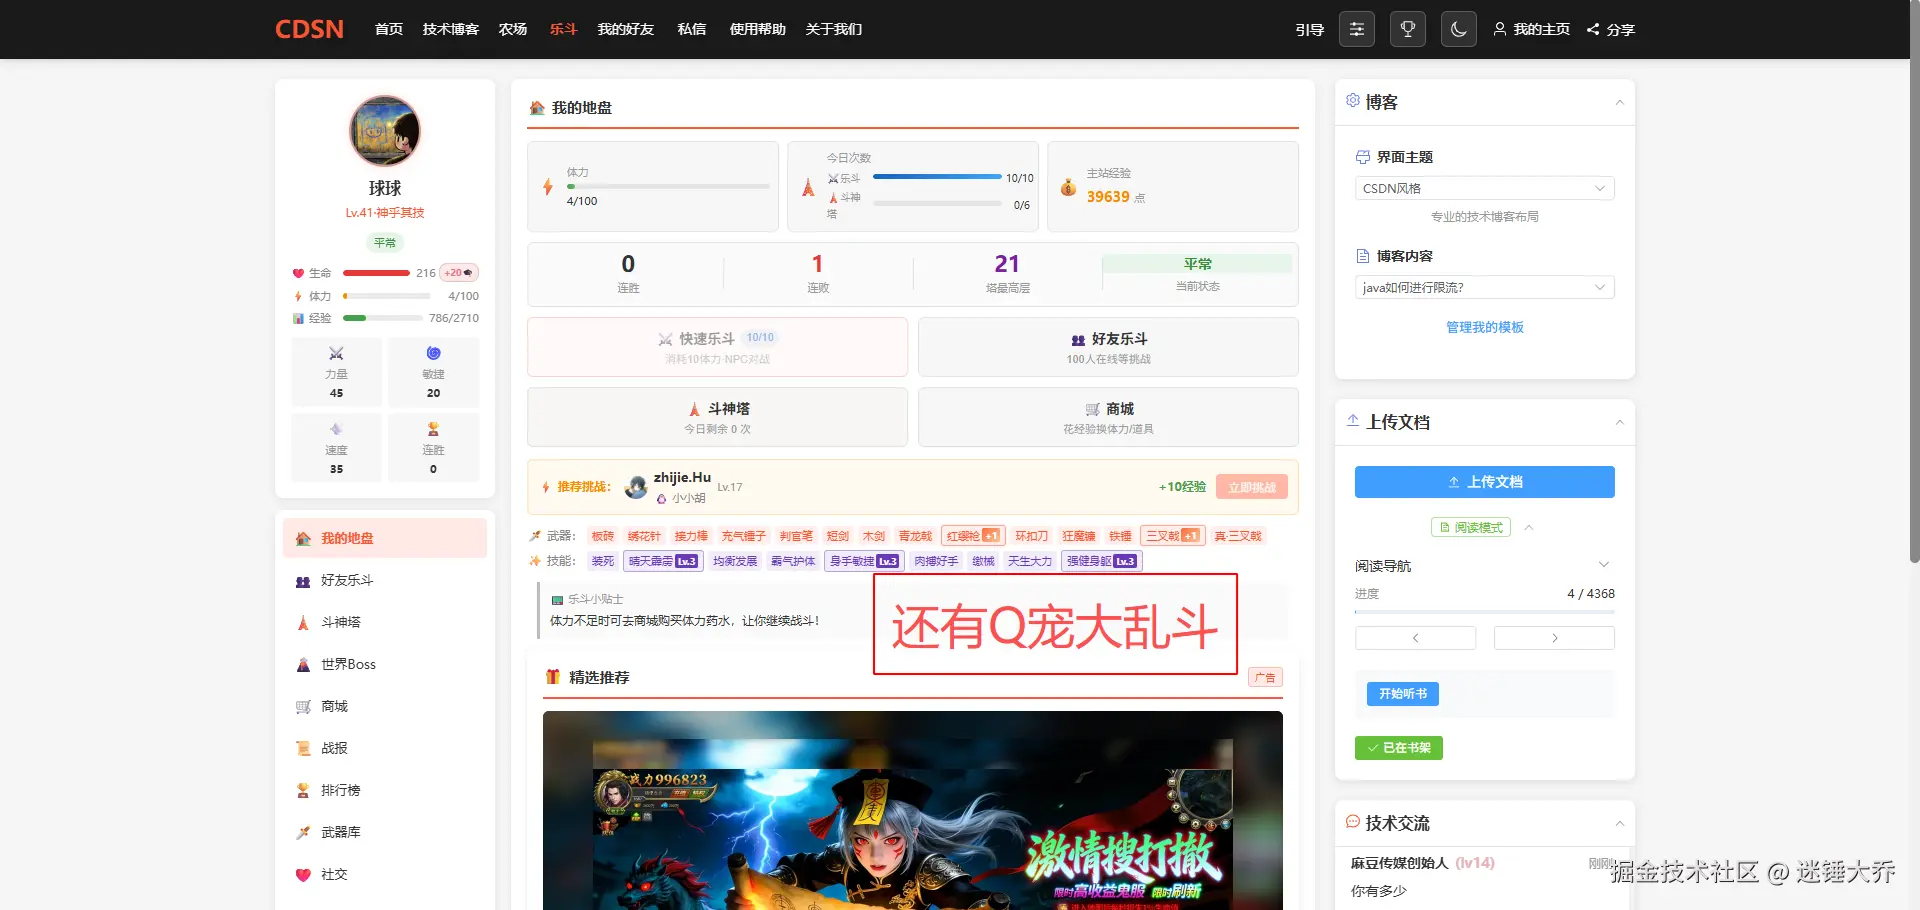Collapse the 上传文档 panel
1920x910 pixels.
point(1620,422)
